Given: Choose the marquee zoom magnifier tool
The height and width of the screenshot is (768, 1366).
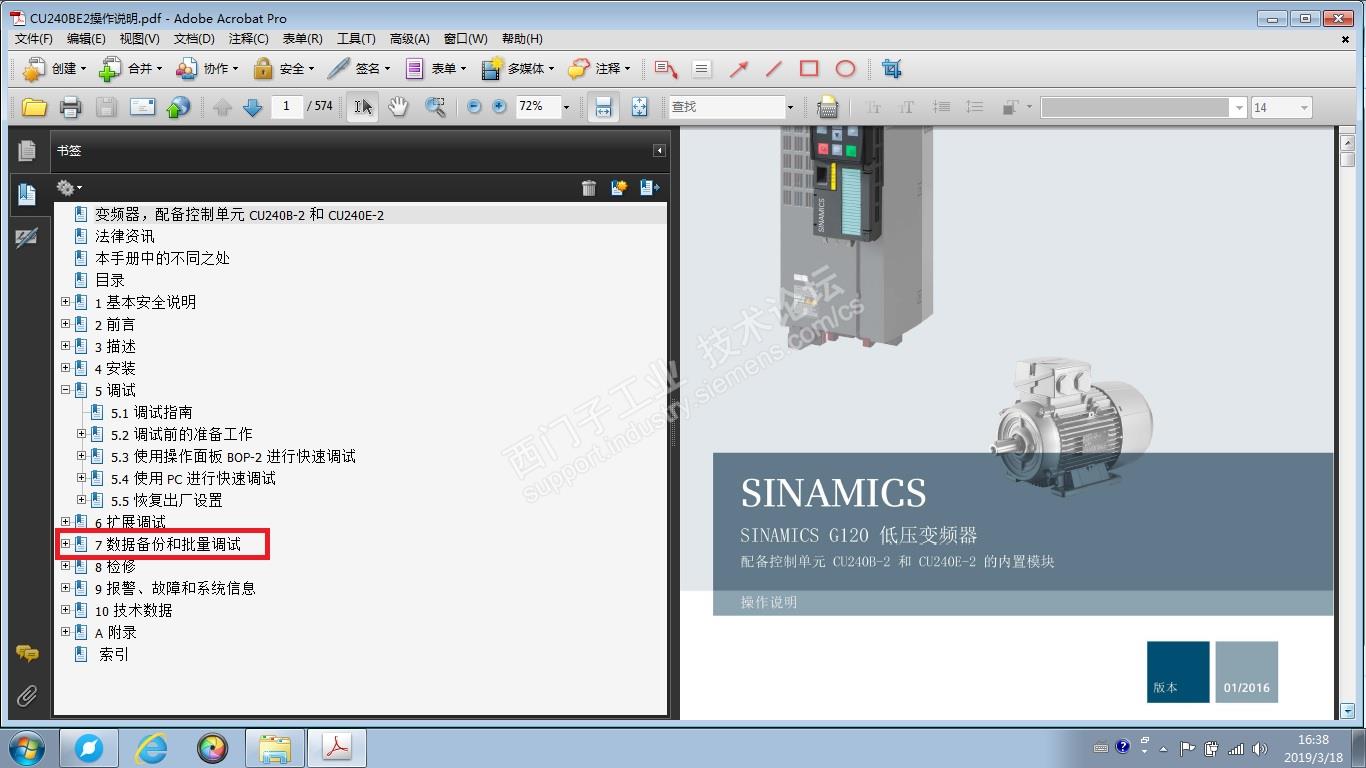Looking at the screenshot, I should pos(435,107).
